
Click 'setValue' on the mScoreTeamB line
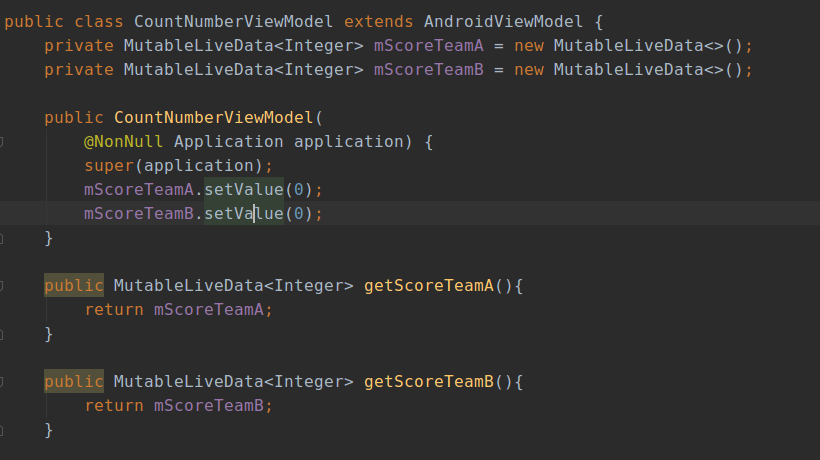point(244,214)
